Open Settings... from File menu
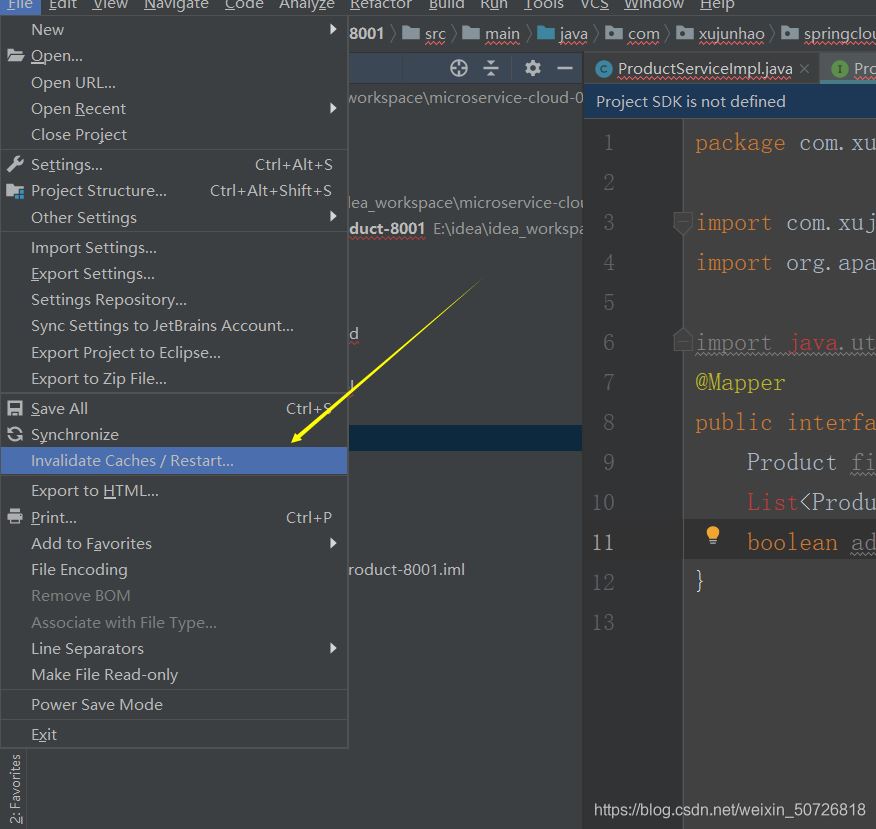Viewport: 876px width, 829px height. pyautogui.click(x=174, y=165)
